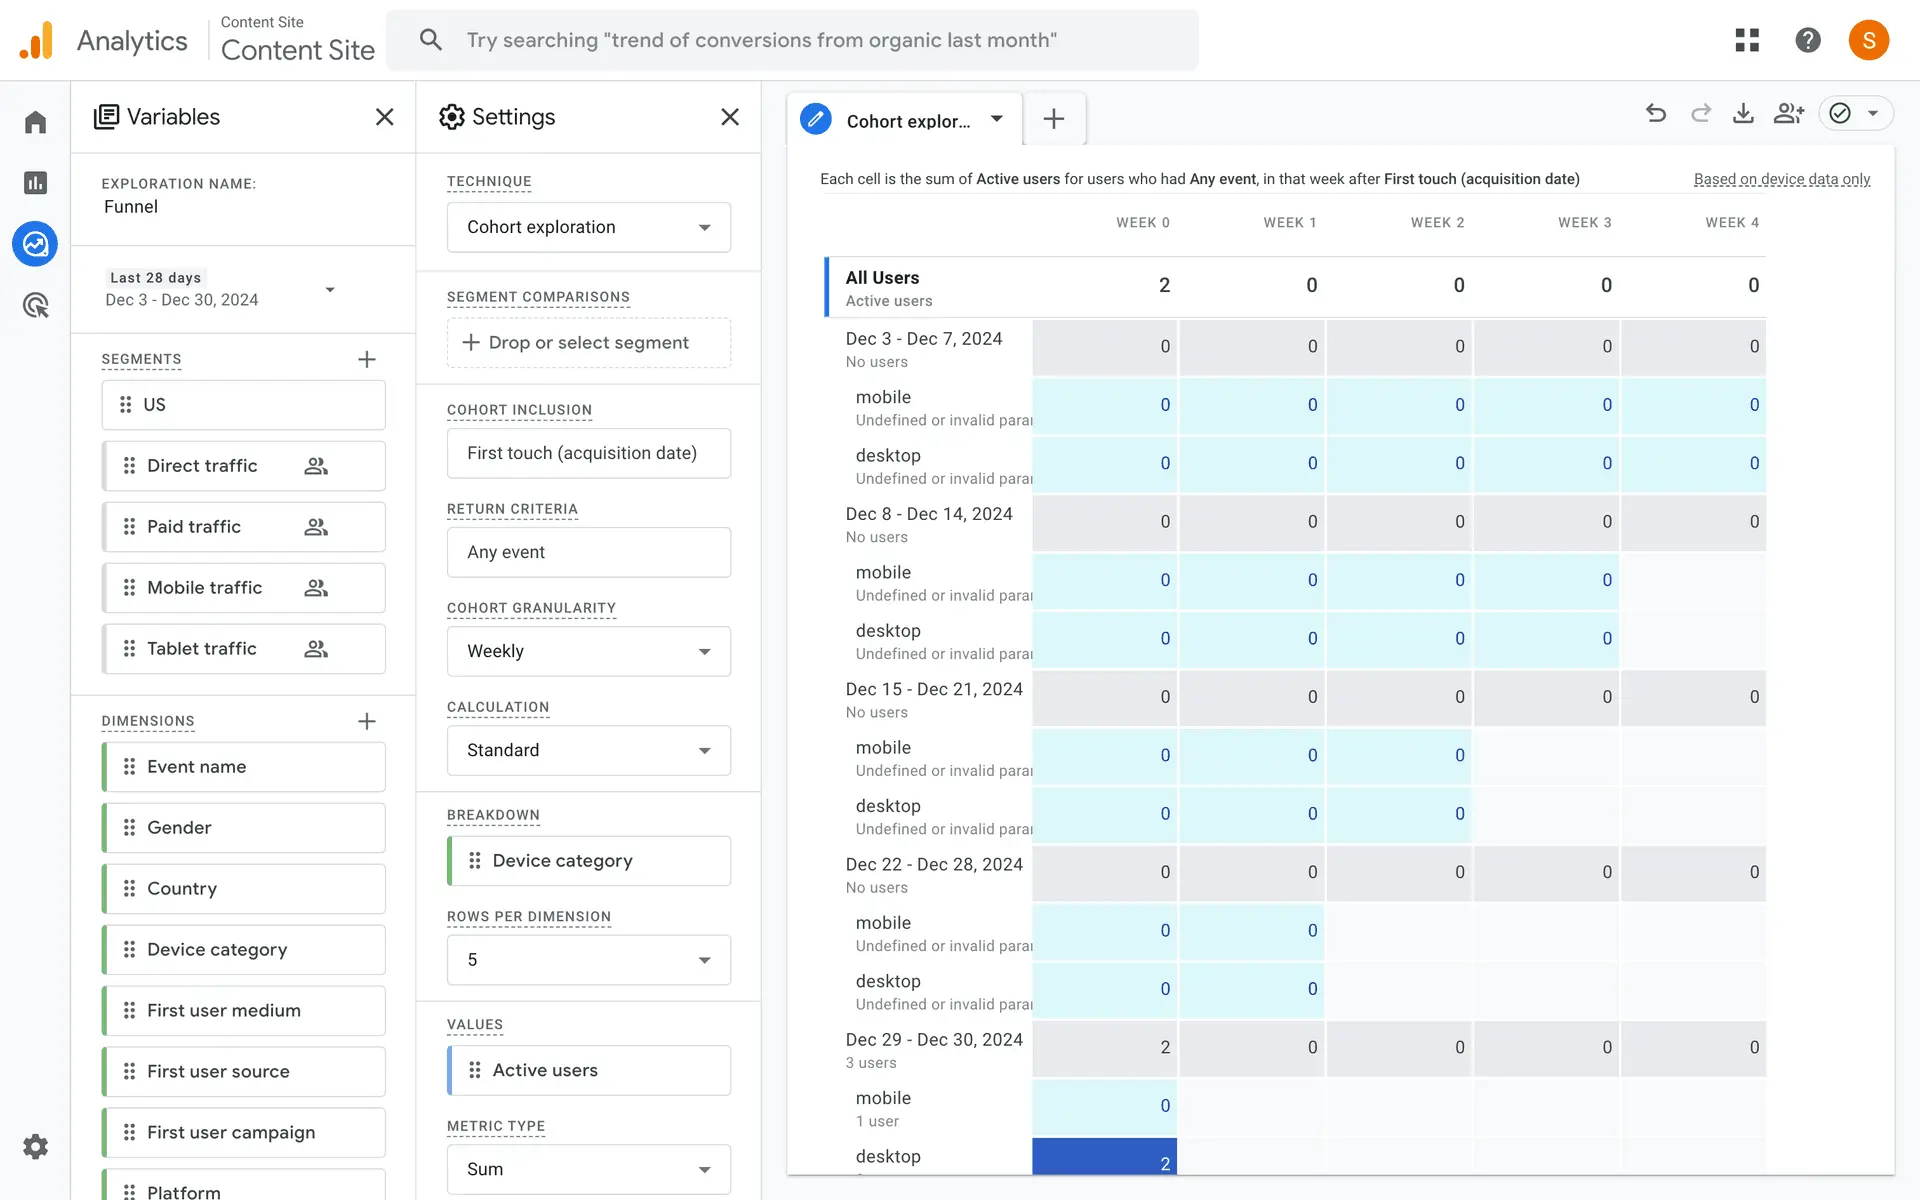Expand Cohort granularity Weekly dropdown
1920x1200 pixels.
coord(588,651)
